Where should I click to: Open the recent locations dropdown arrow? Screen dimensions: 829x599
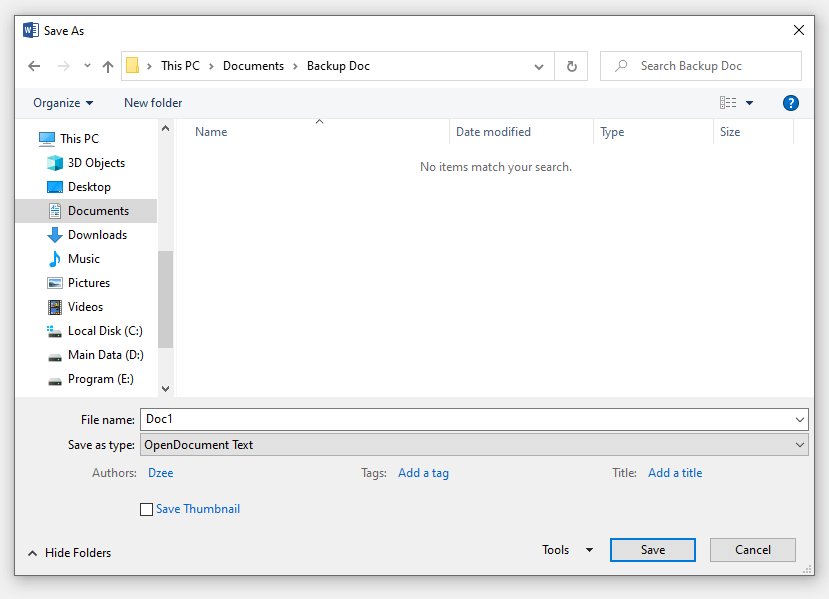(87, 66)
